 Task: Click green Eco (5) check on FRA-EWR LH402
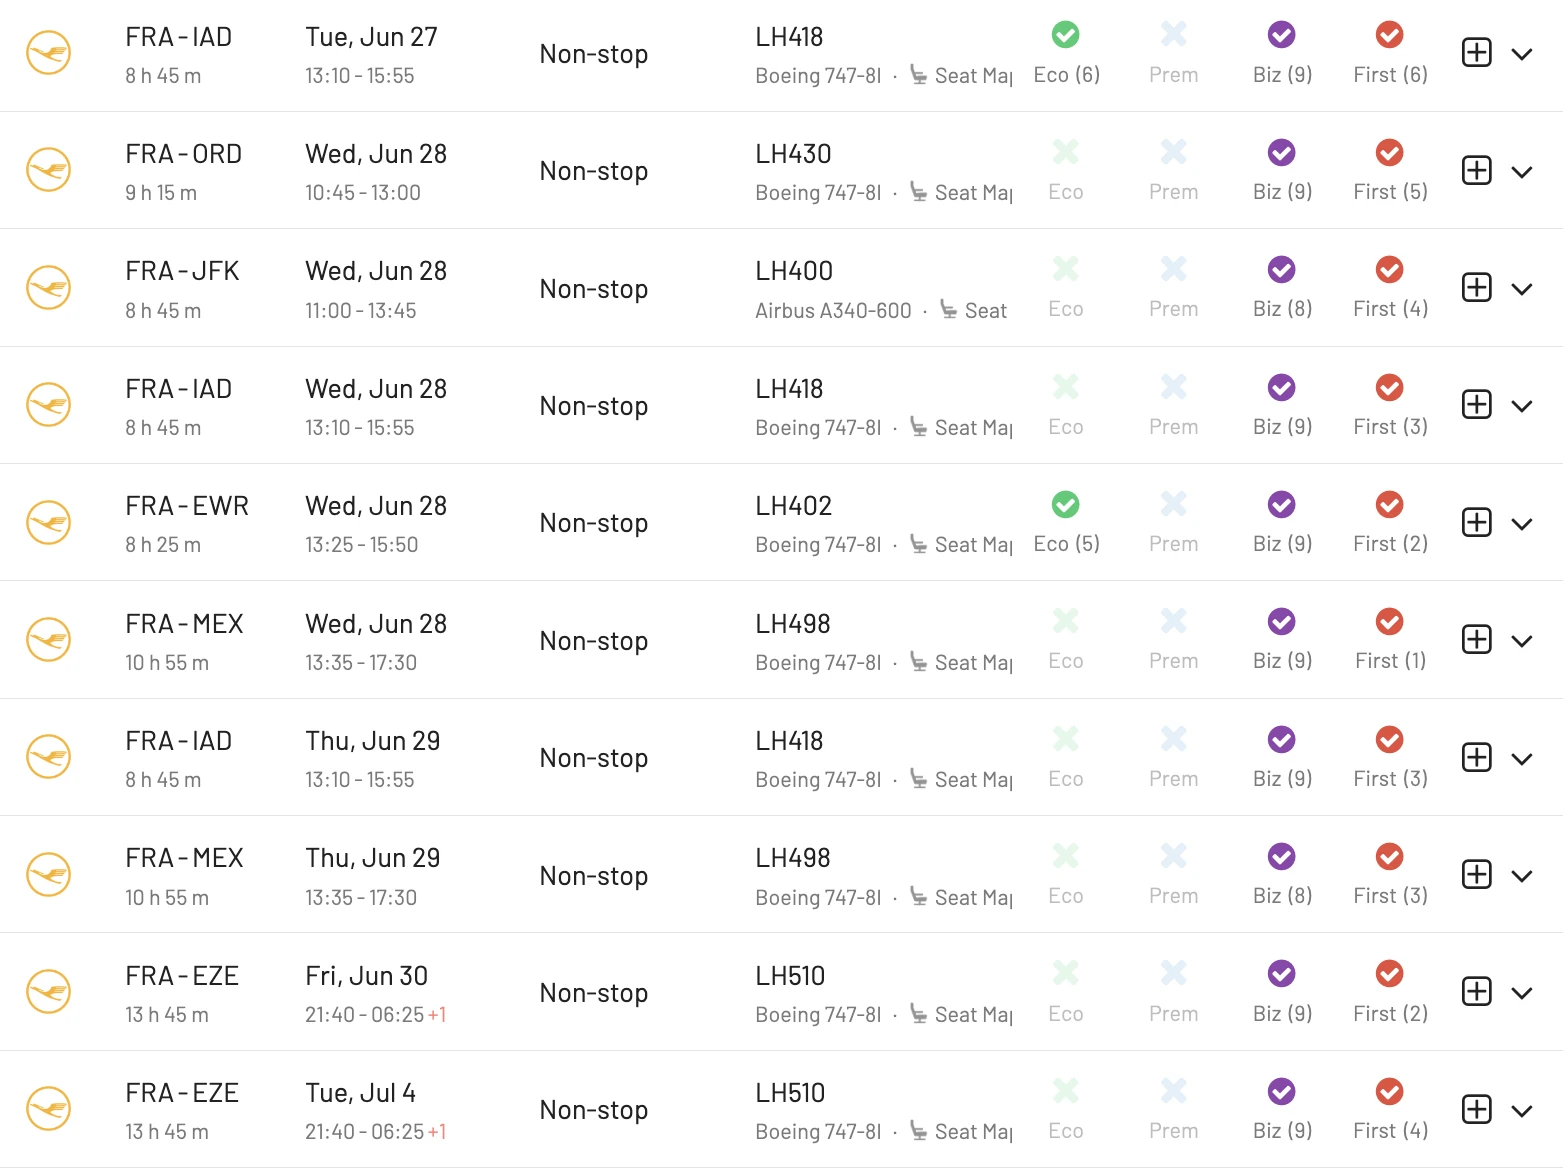1066,505
